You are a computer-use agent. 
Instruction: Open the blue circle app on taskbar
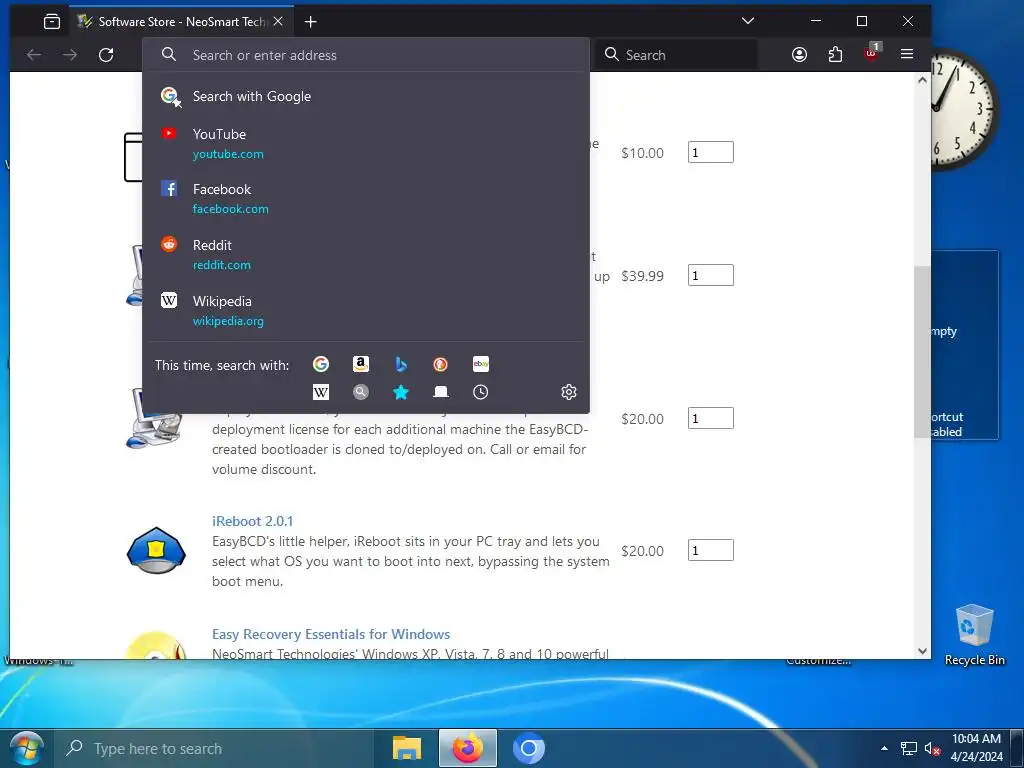529,748
